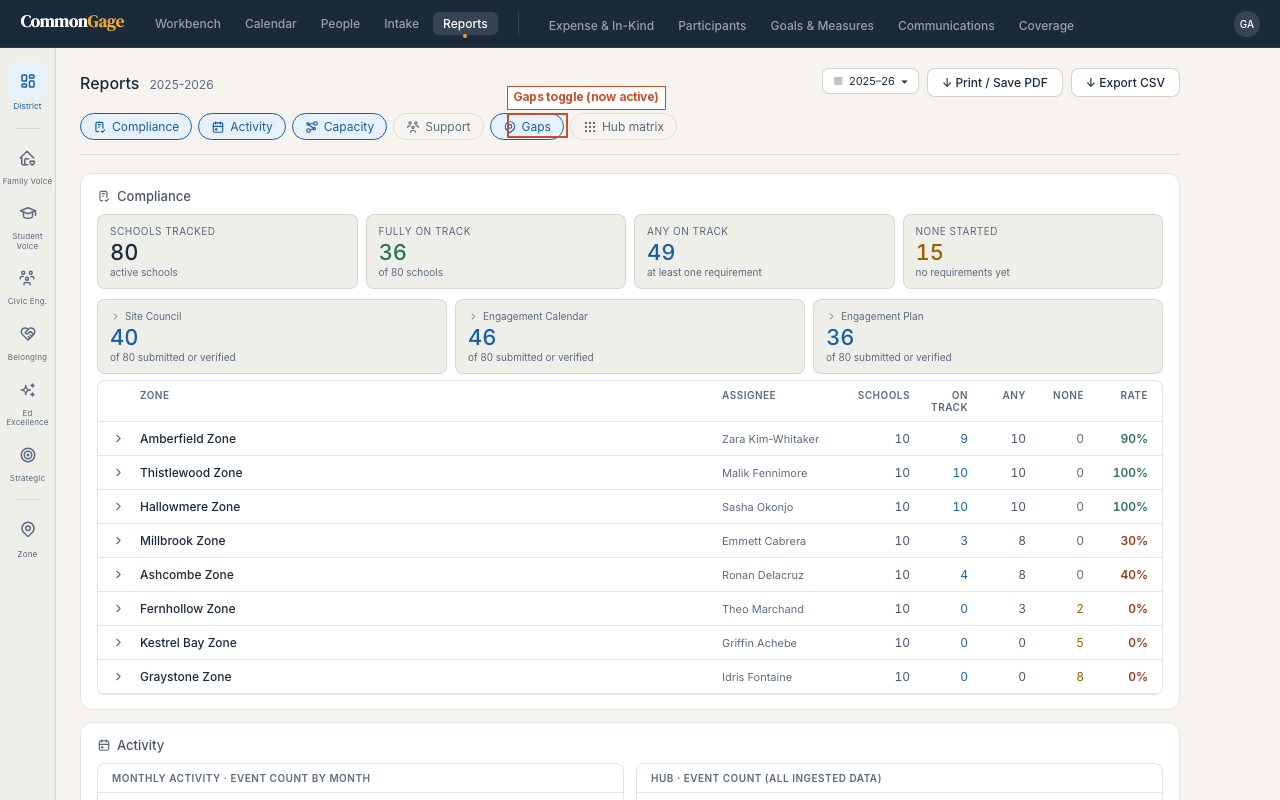This screenshot has height=800, width=1280.
Task: Click the Export CSV button
Action: coord(1125,82)
